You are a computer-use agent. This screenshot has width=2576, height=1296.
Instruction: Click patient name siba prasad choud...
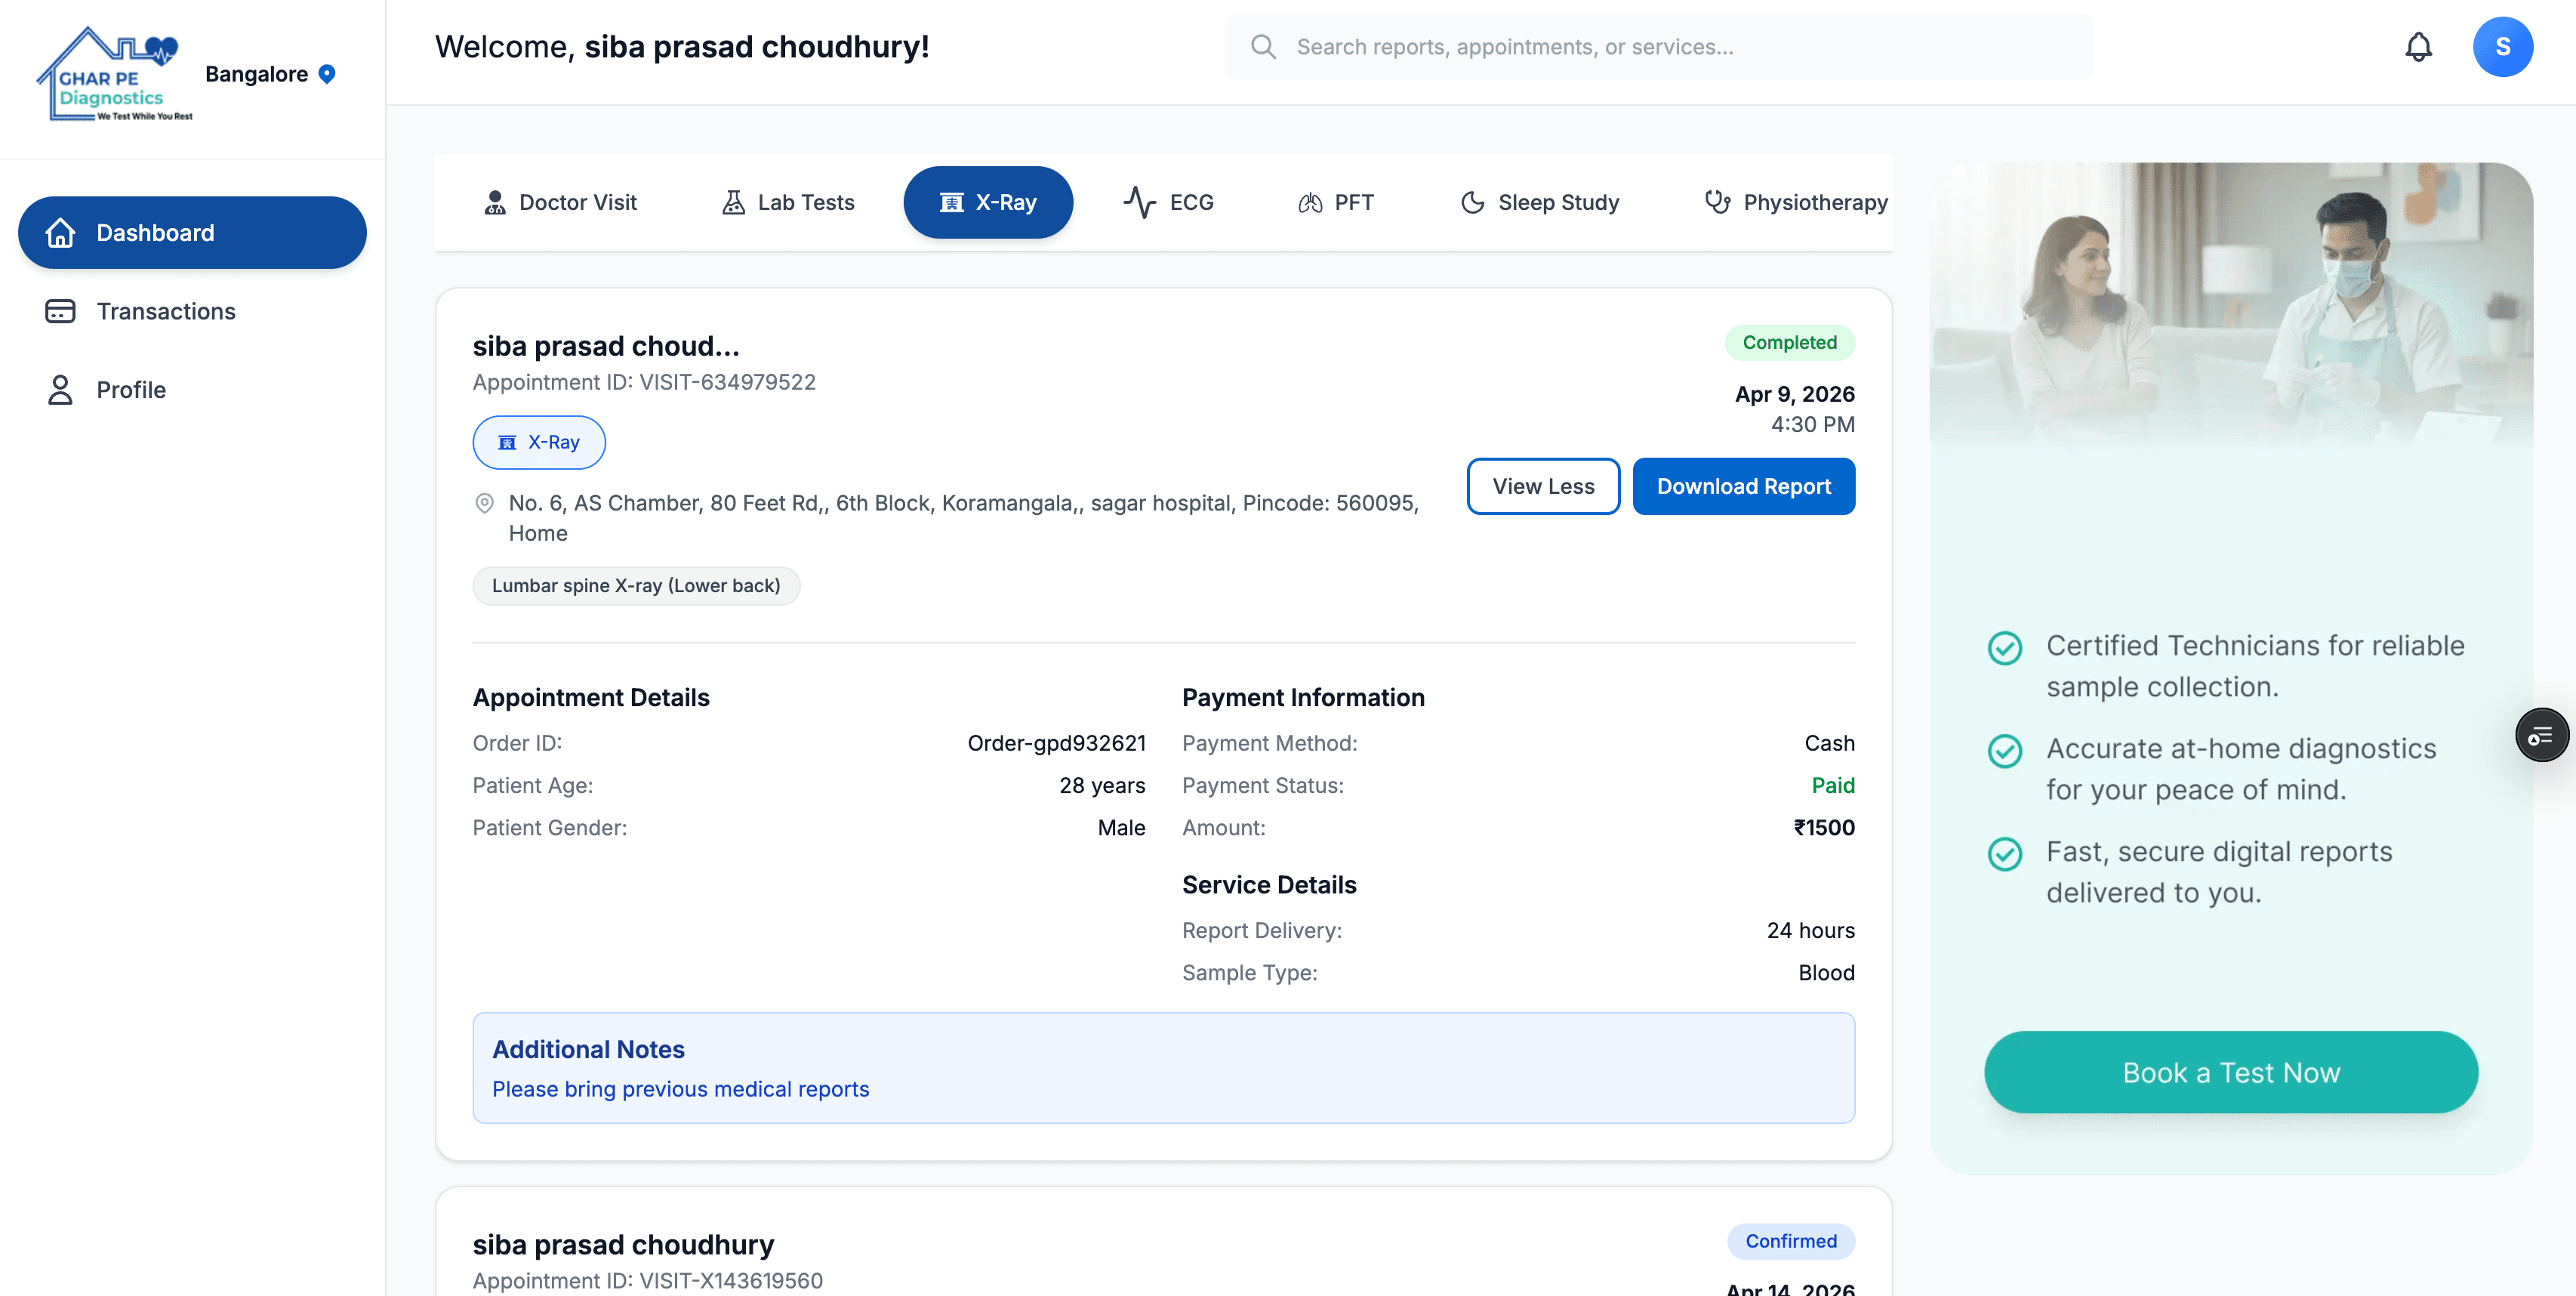click(606, 346)
